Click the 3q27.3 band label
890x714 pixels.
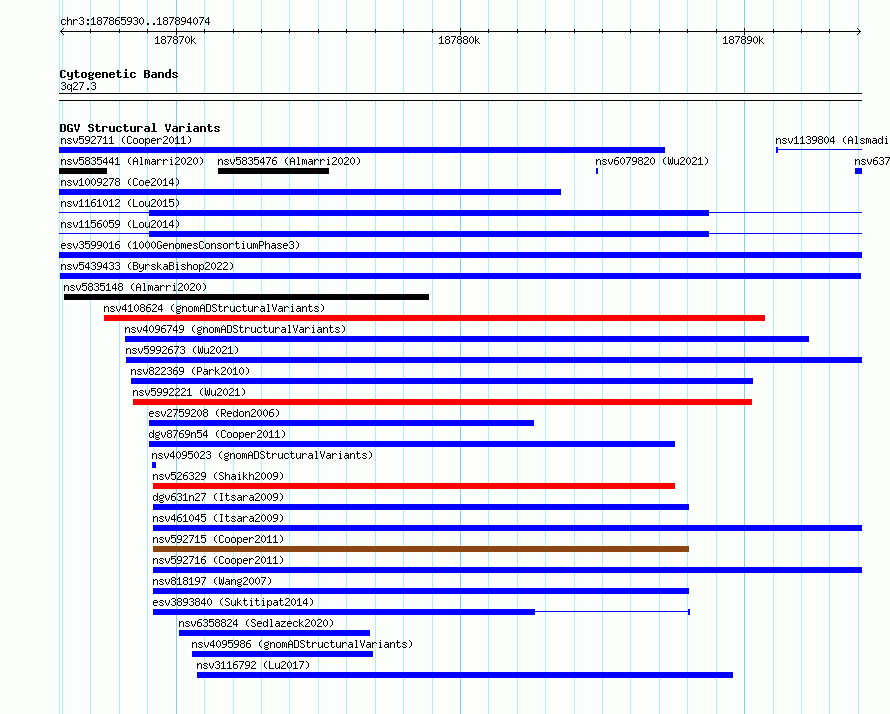(78, 86)
